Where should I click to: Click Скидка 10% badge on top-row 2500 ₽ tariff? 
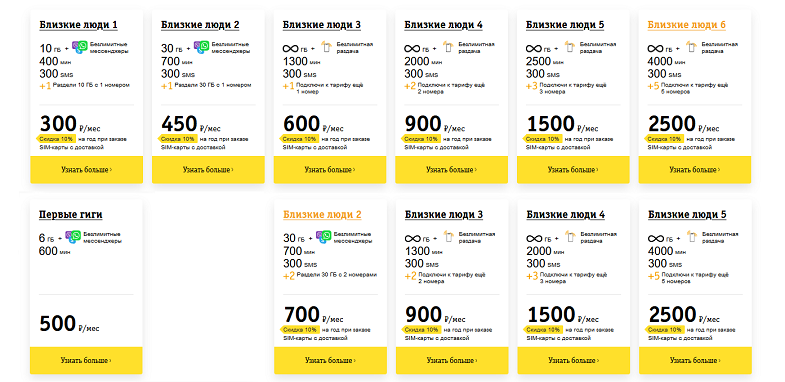pyautogui.click(x=664, y=139)
